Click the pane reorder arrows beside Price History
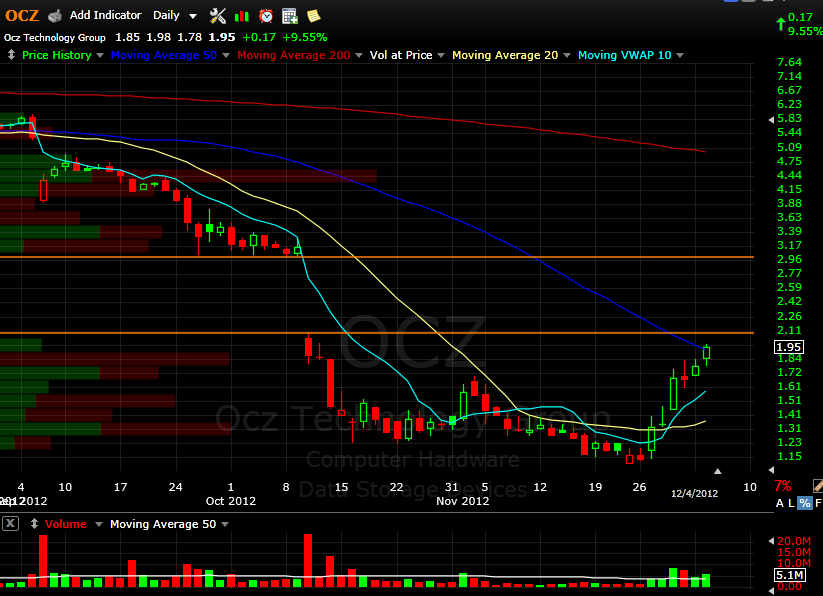Image resolution: width=823 pixels, height=596 pixels. point(11,55)
